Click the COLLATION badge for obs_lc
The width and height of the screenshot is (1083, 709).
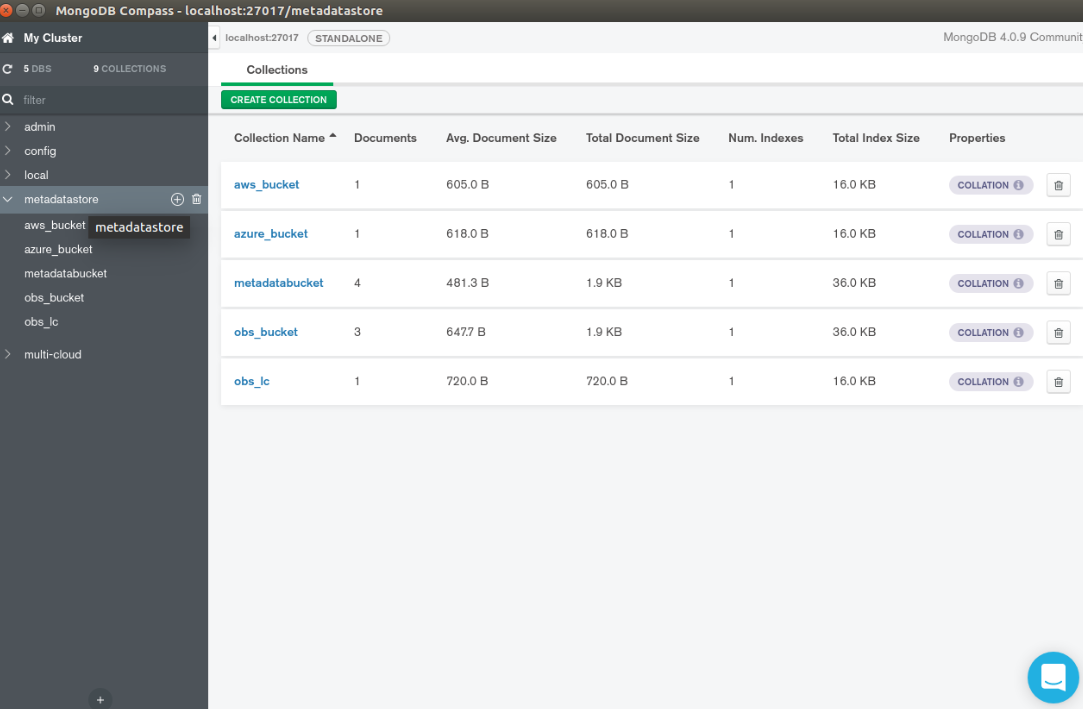coord(990,381)
